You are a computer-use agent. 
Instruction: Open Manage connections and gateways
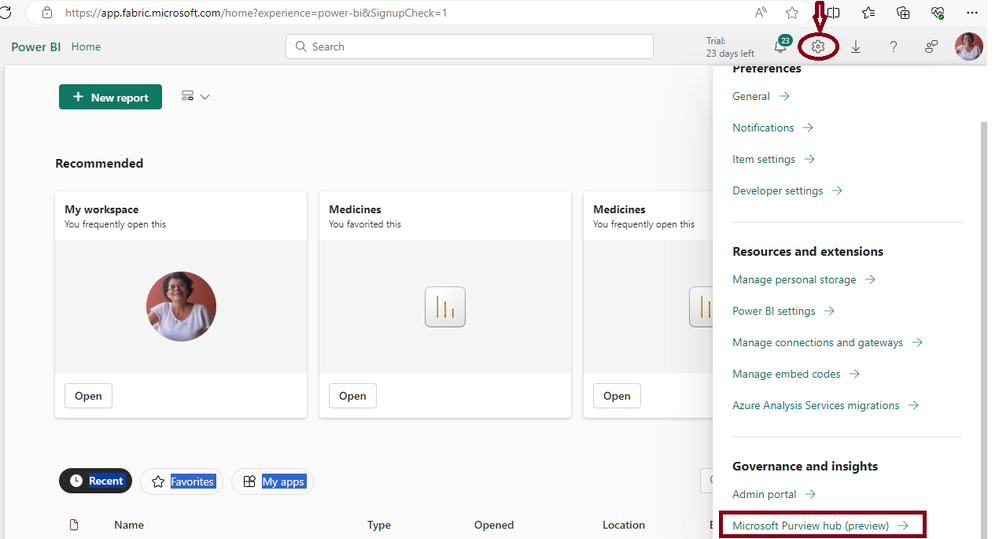tap(828, 342)
